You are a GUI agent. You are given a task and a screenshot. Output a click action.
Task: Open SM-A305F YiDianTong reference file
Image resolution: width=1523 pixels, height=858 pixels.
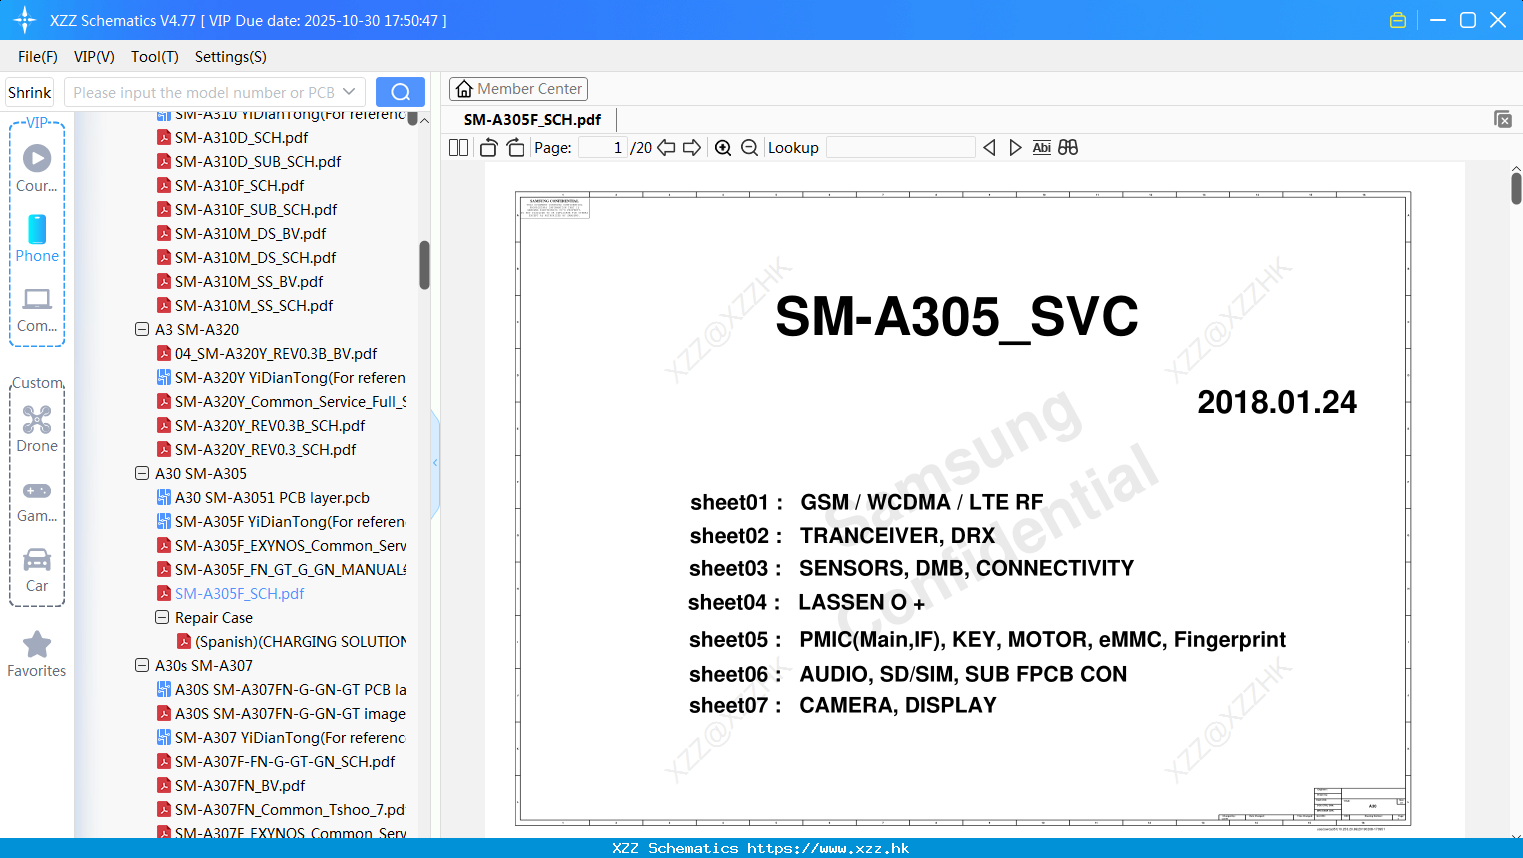click(290, 521)
